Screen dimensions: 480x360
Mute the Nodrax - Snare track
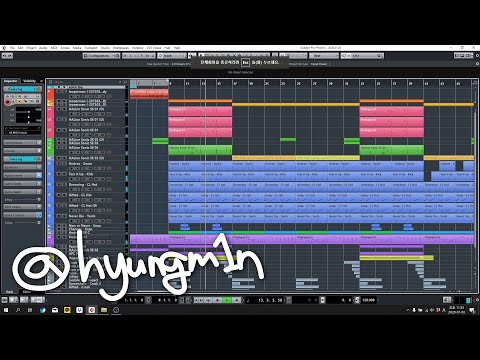pos(58,164)
